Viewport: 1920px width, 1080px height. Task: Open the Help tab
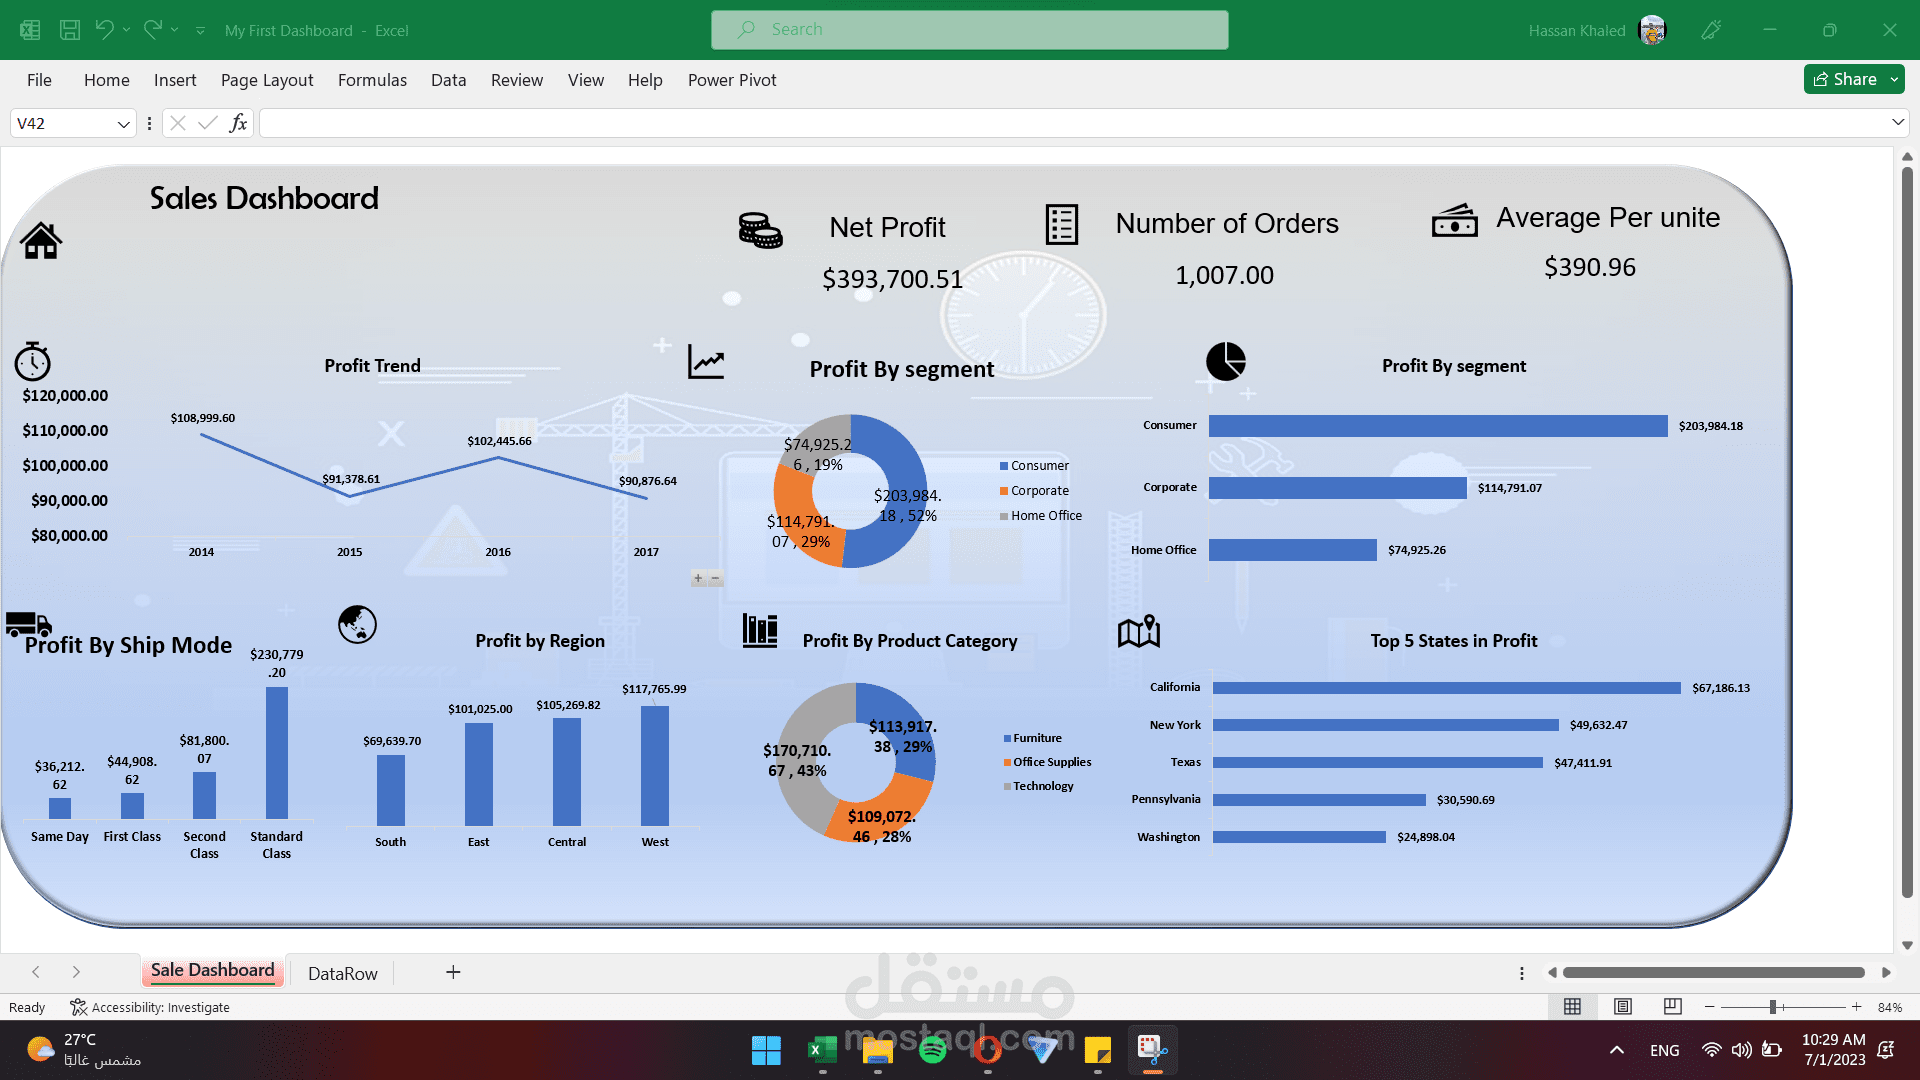click(x=645, y=80)
